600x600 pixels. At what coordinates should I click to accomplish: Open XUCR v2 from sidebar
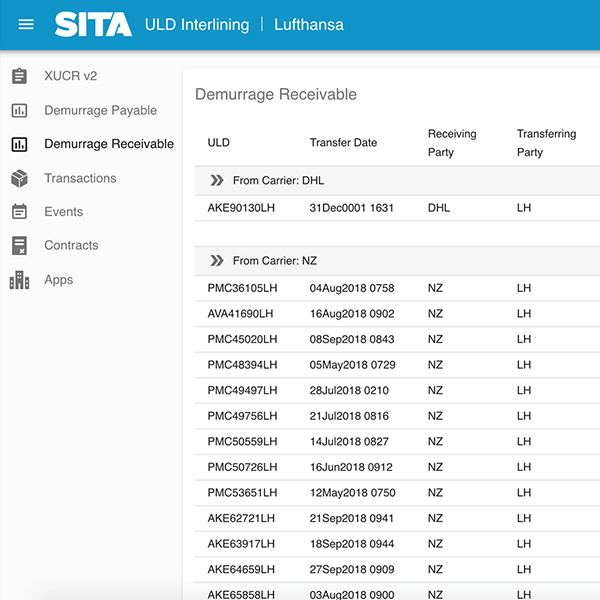click(x=70, y=76)
